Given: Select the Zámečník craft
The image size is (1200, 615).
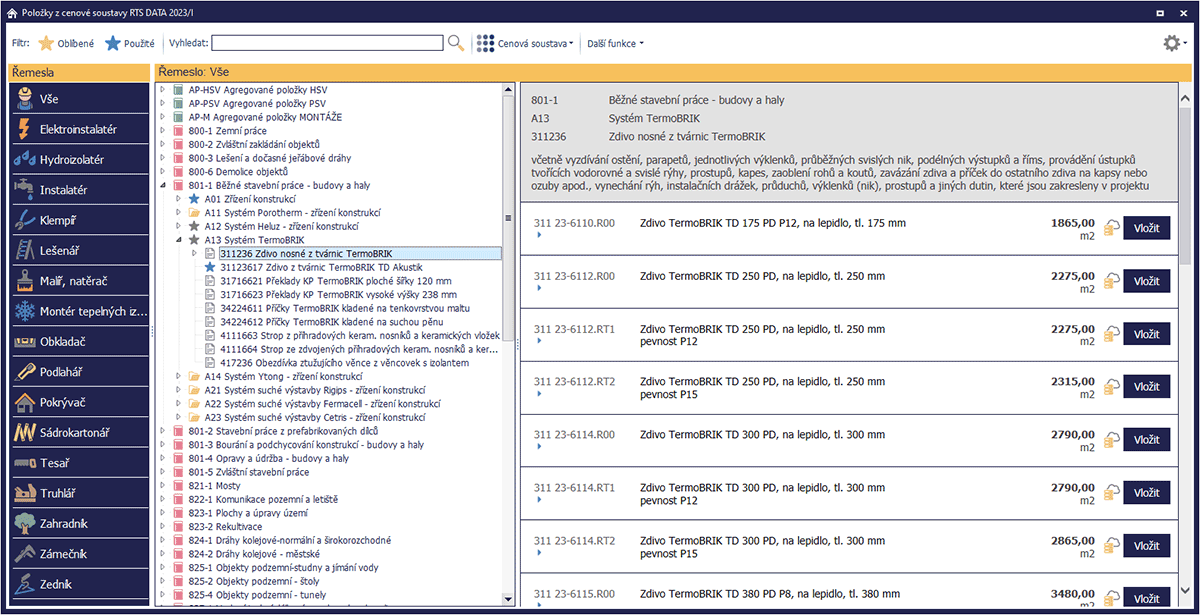Looking at the screenshot, I should point(80,554).
